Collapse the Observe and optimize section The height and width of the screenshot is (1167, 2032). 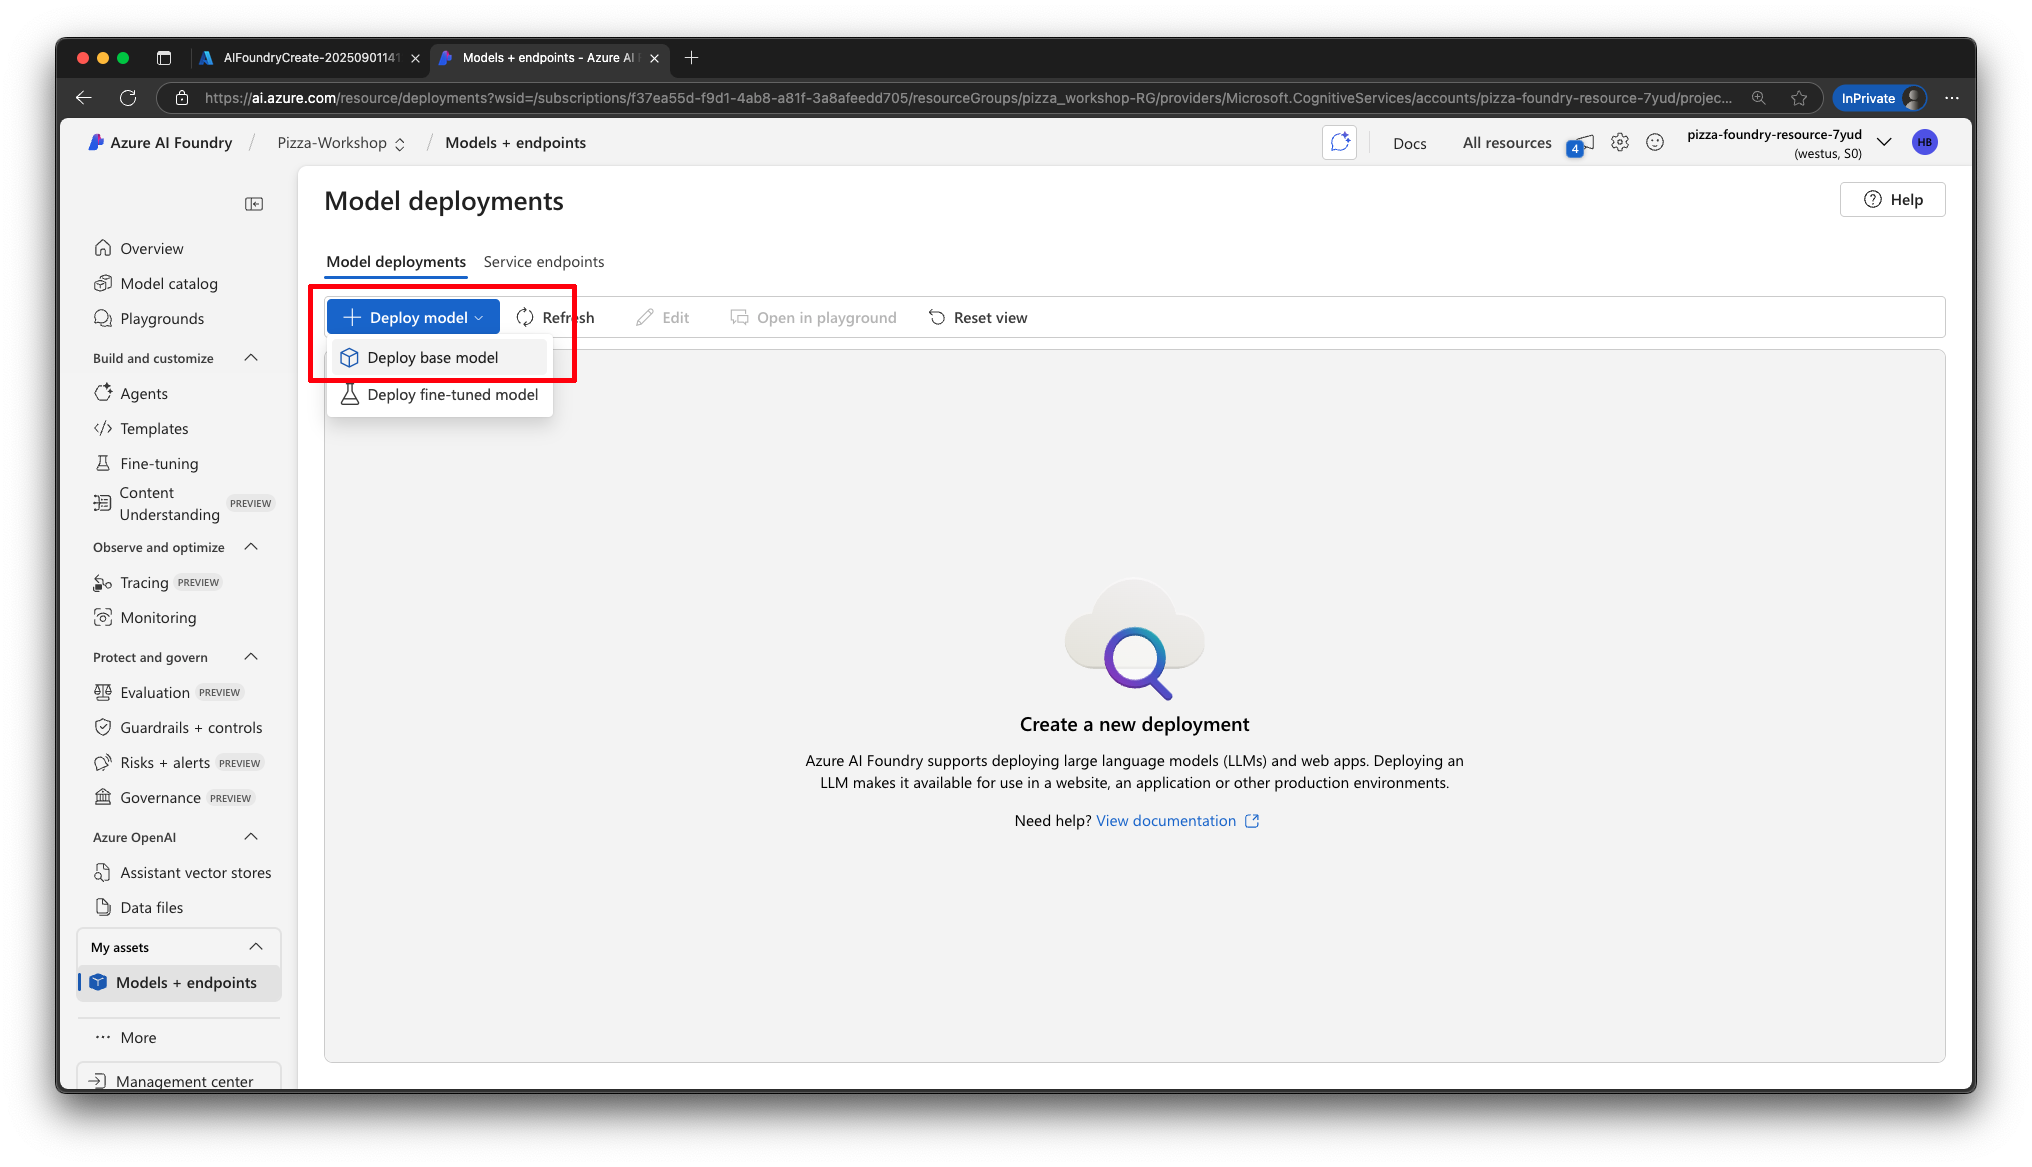coord(251,547)
